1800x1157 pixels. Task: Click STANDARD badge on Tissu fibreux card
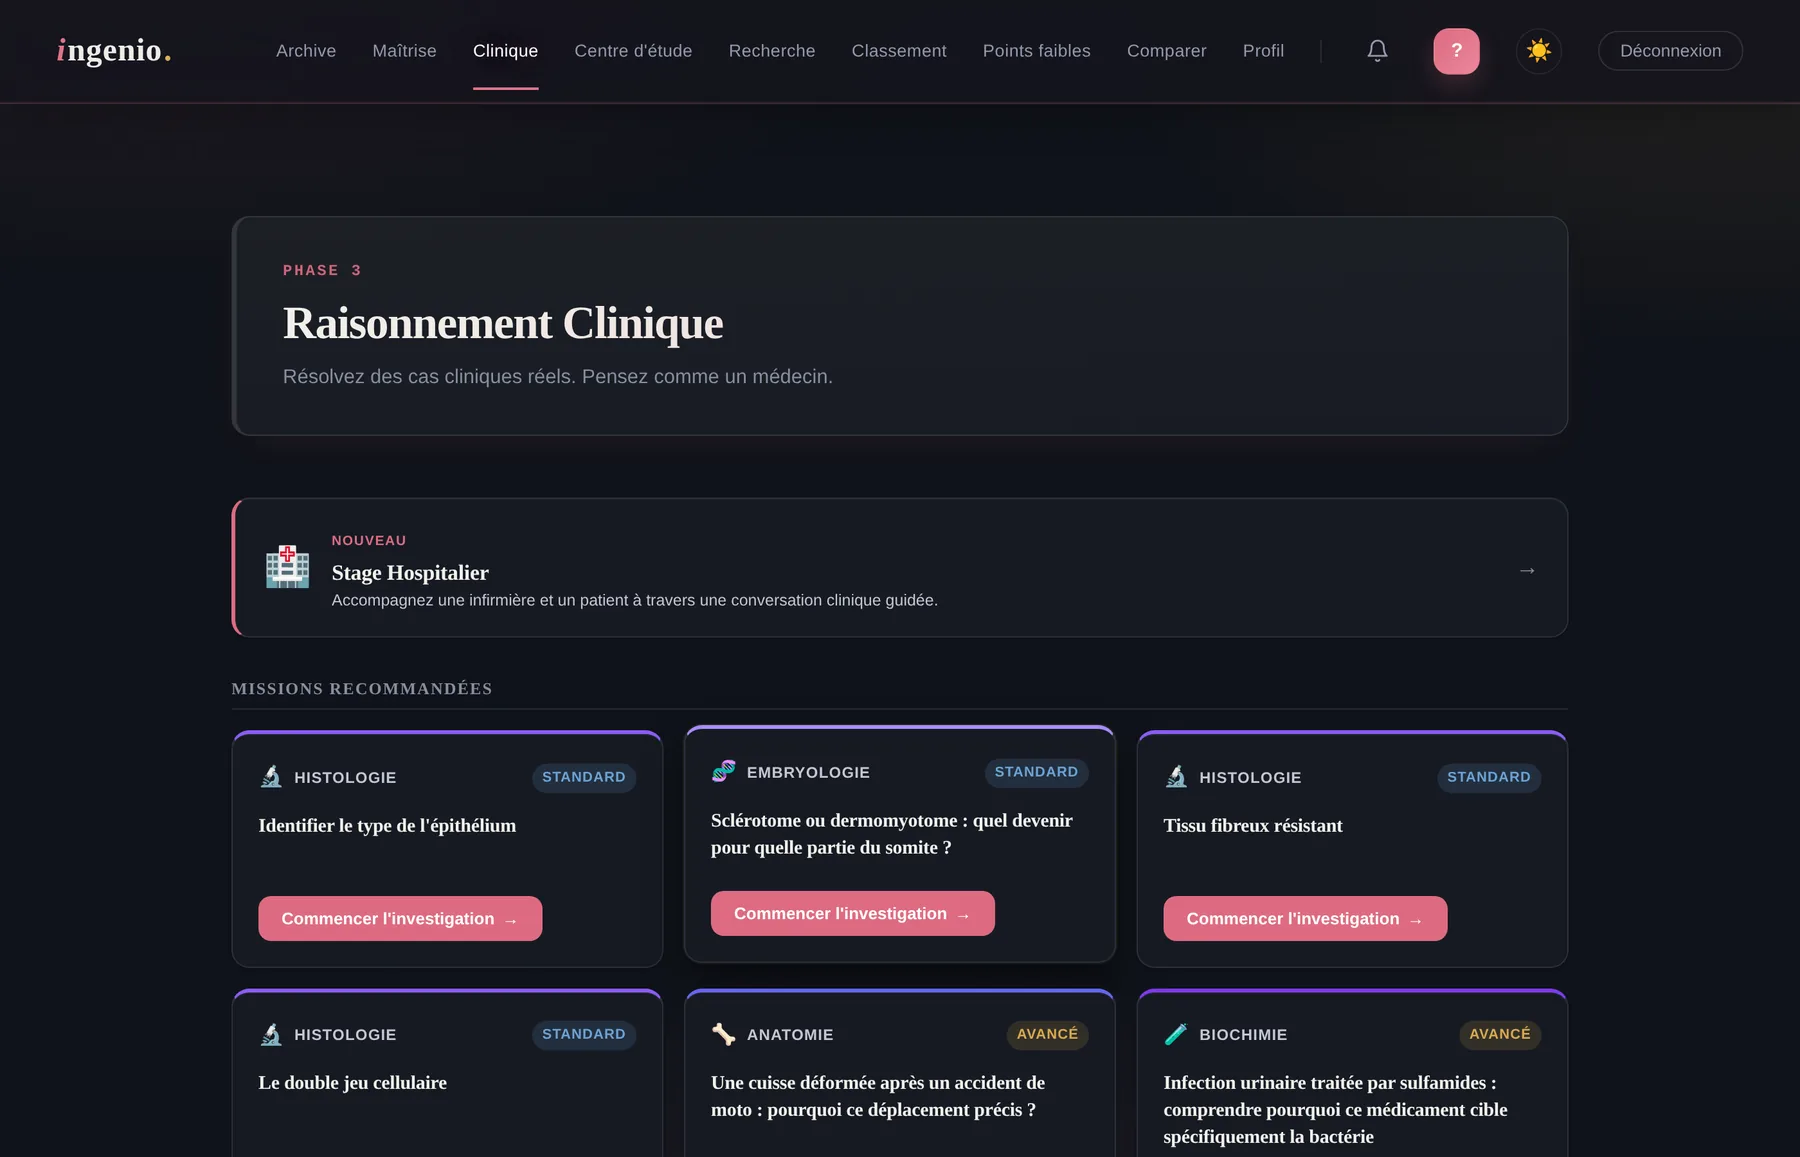[x=1489, y=777]
